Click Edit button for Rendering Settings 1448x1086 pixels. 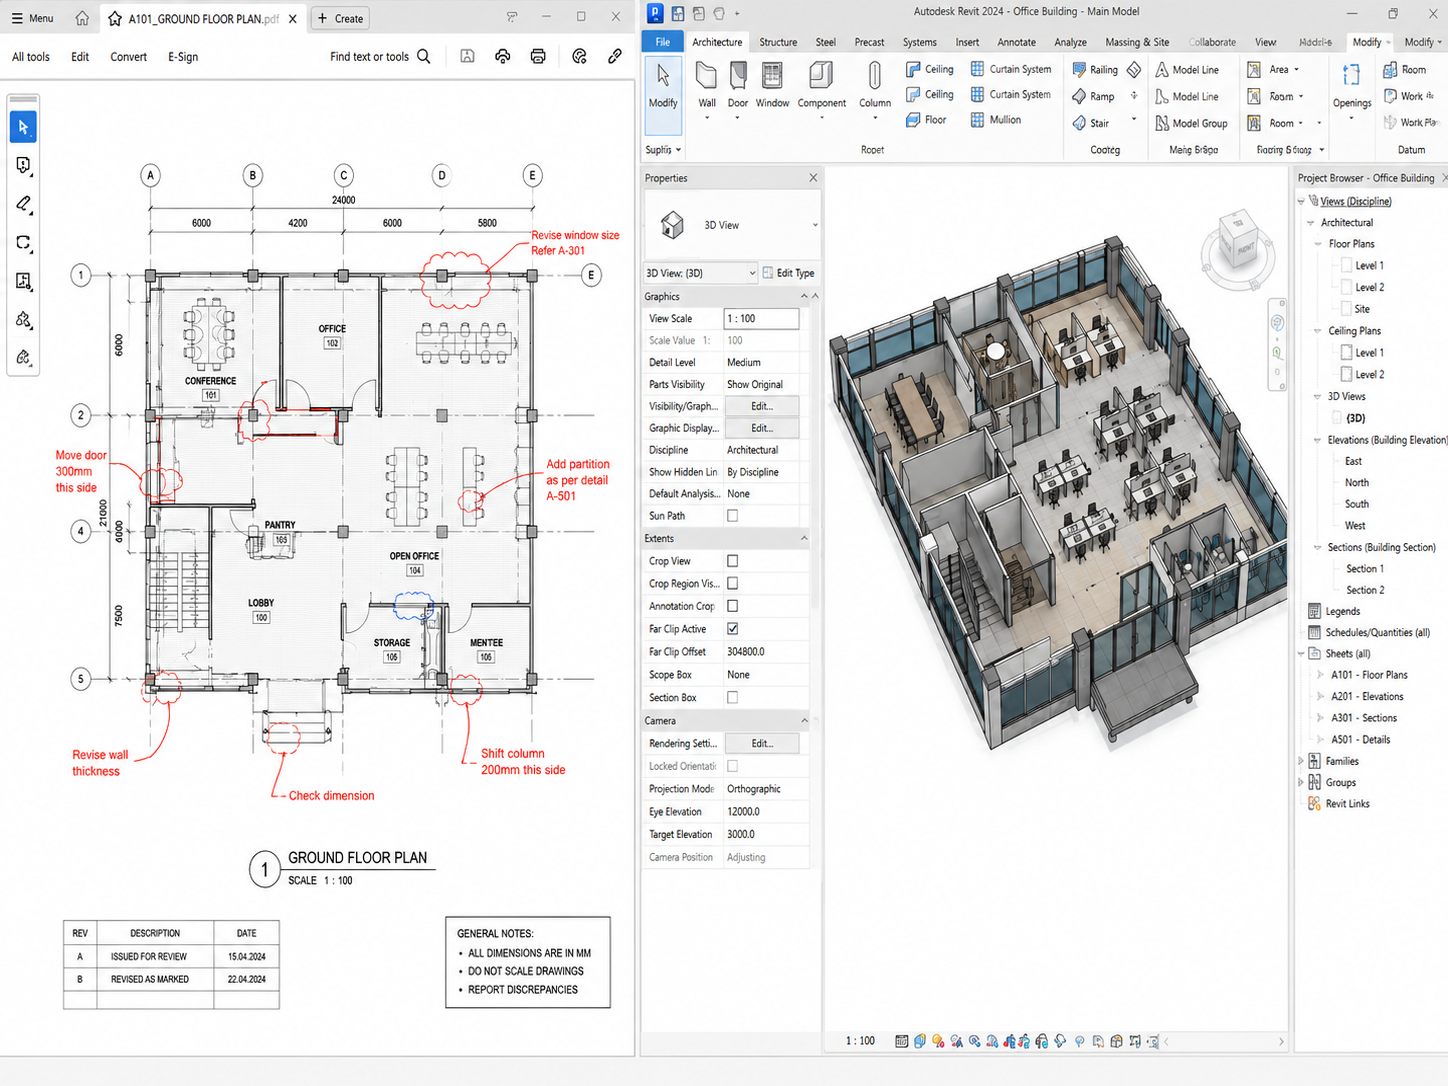[762, 744]
